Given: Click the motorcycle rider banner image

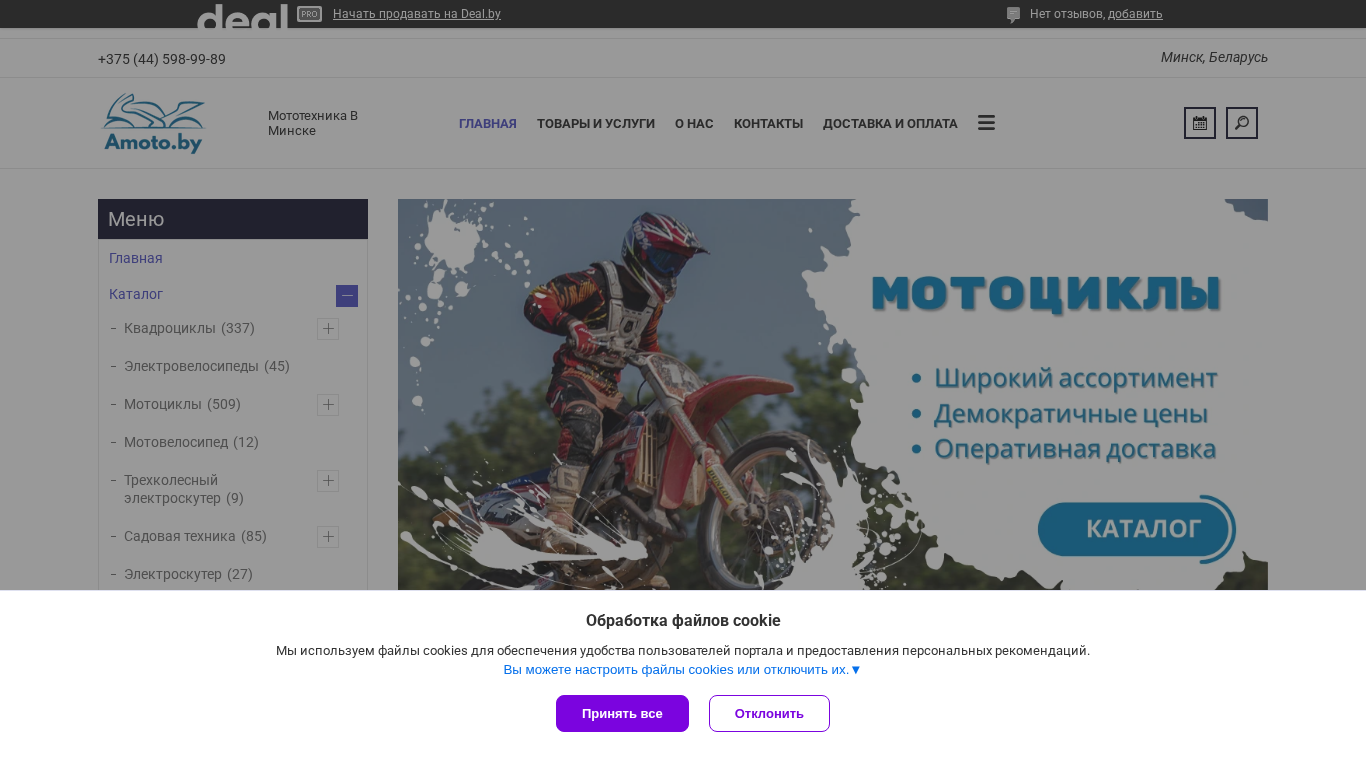Looking at the screenshot, I should (x=833, y=394).
